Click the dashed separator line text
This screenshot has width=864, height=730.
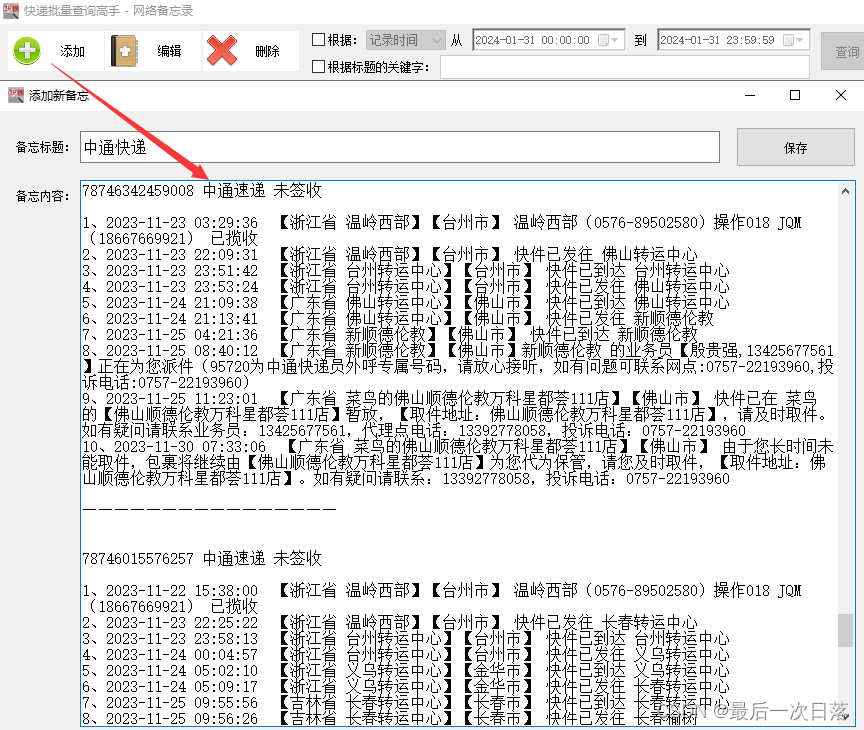click(x=209, y=509)
